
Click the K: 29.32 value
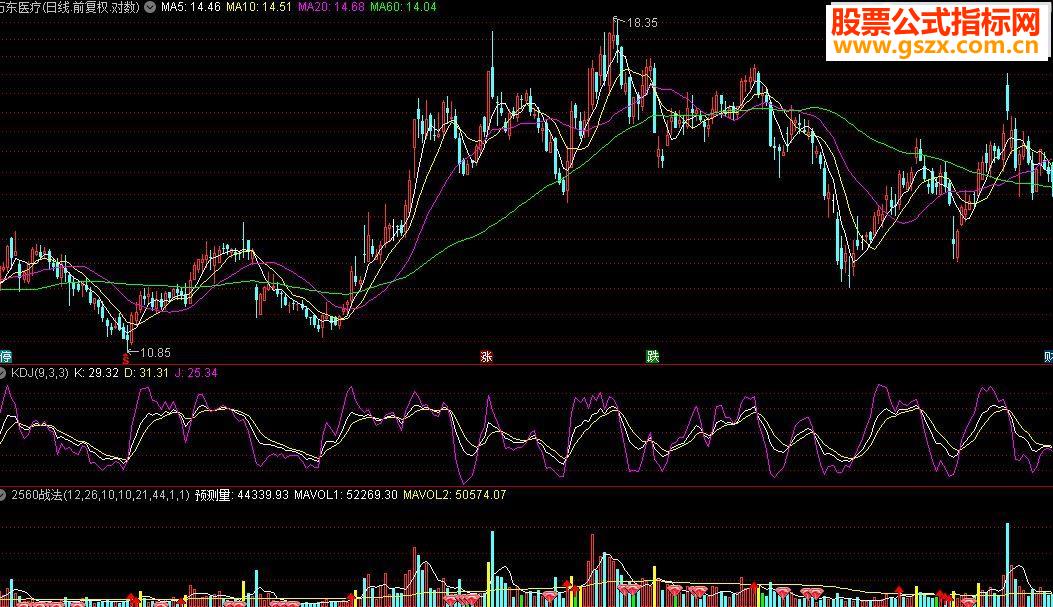[96, 373]
